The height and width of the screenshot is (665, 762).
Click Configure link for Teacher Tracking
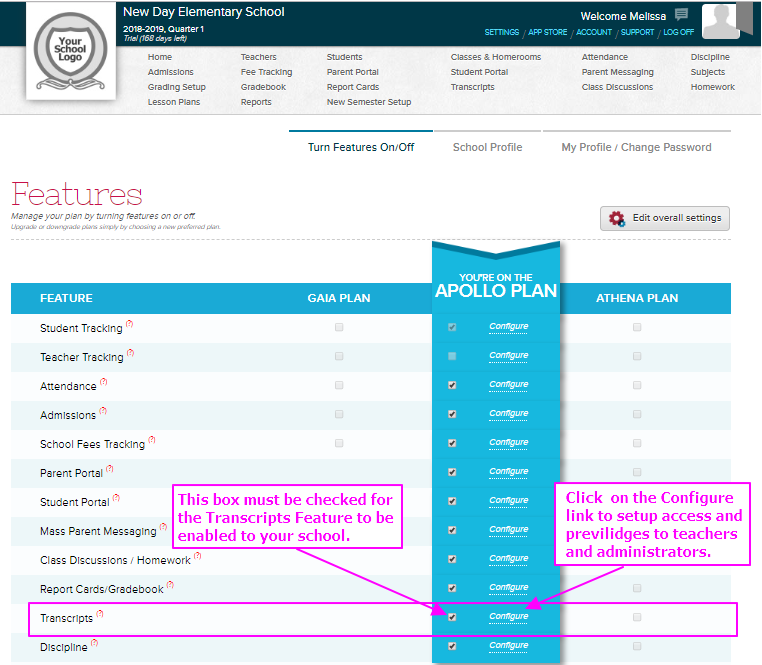pyautogui.click(x=508, y=355)
